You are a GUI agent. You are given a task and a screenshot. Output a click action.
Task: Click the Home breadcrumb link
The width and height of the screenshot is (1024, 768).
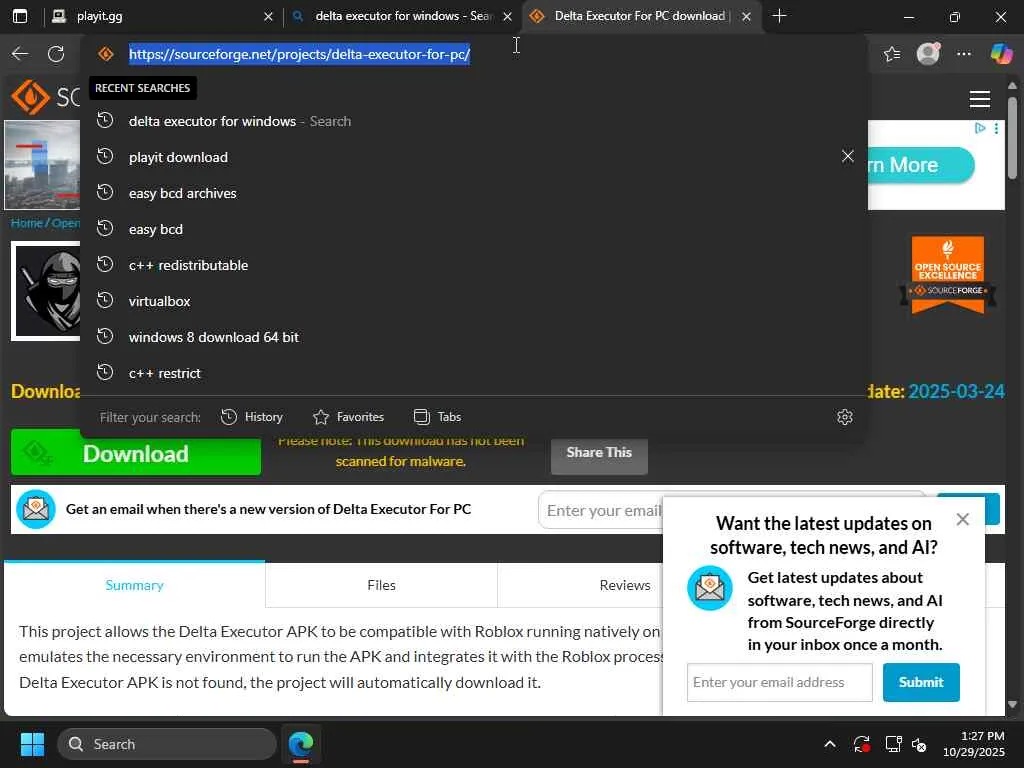[26, 223]
